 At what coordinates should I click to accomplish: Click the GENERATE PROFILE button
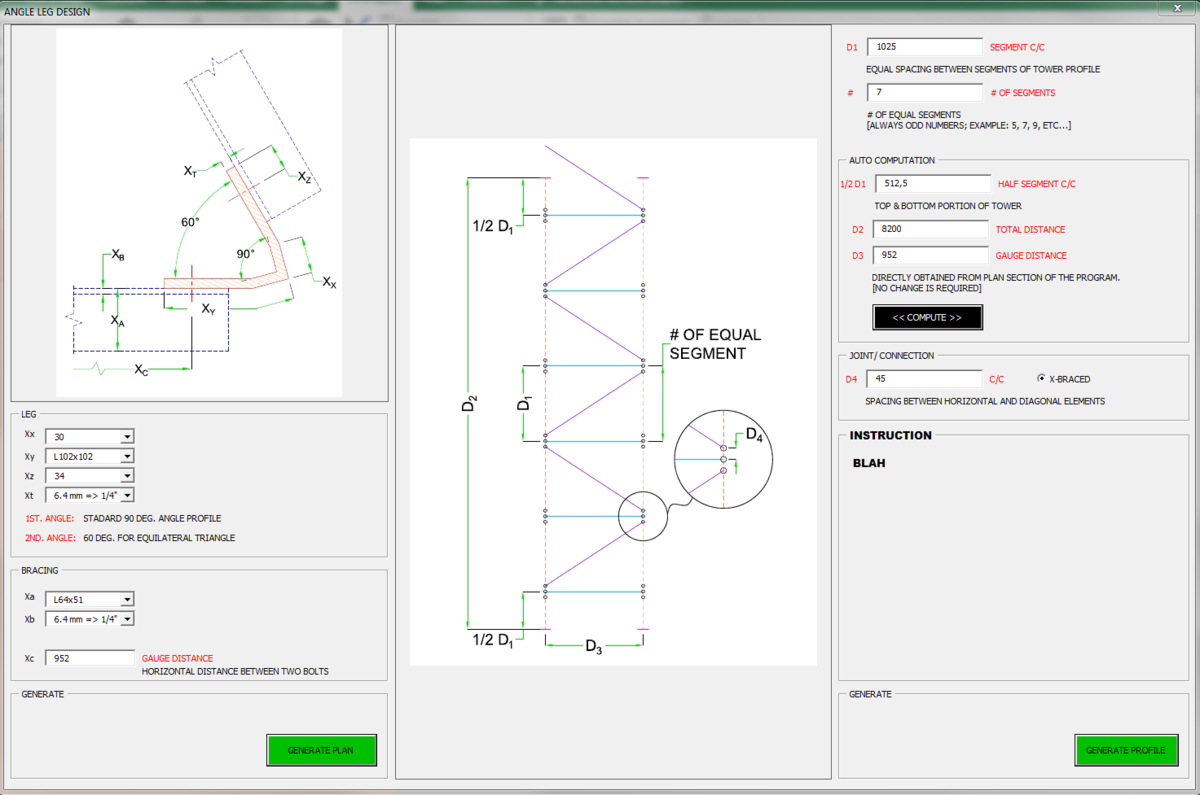click(1126, 750)
